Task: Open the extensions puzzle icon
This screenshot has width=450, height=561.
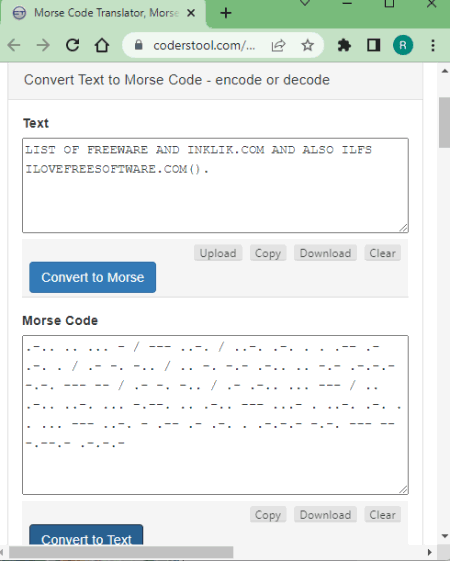Action: click(344, 45)
